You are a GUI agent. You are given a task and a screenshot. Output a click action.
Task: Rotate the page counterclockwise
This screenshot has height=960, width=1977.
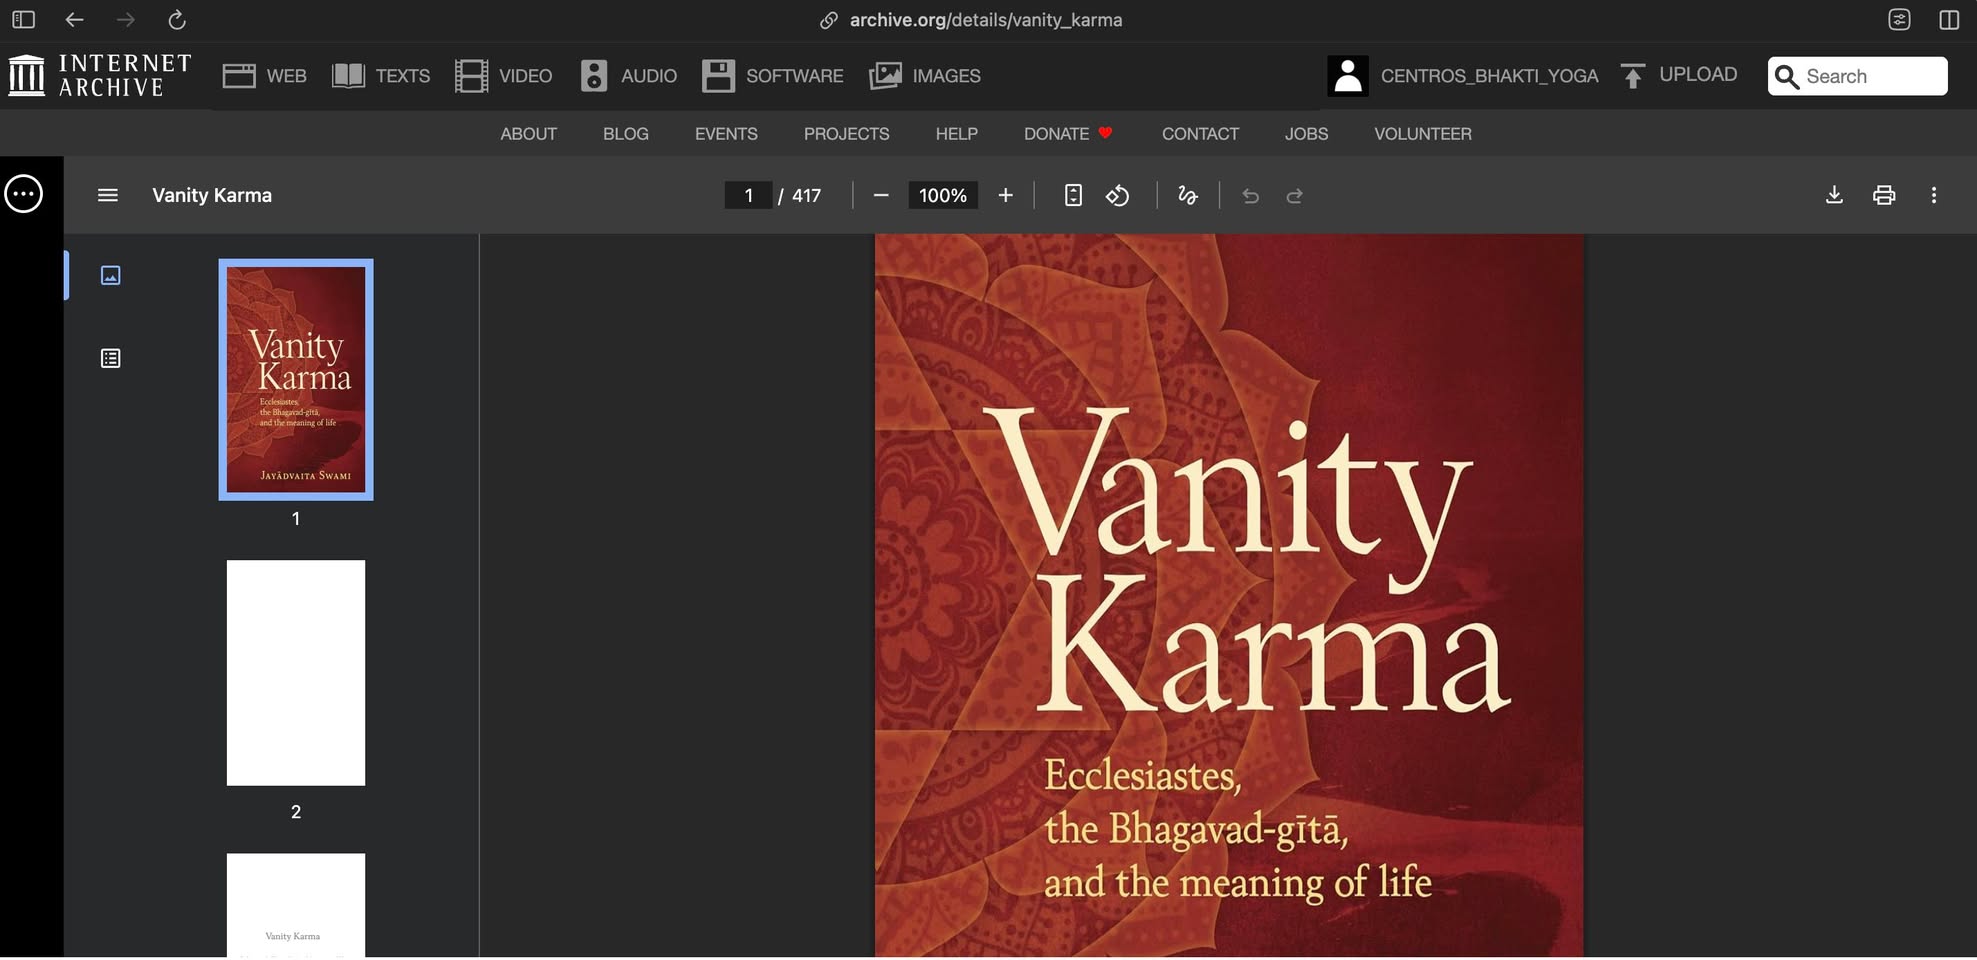coord(1117,196)
